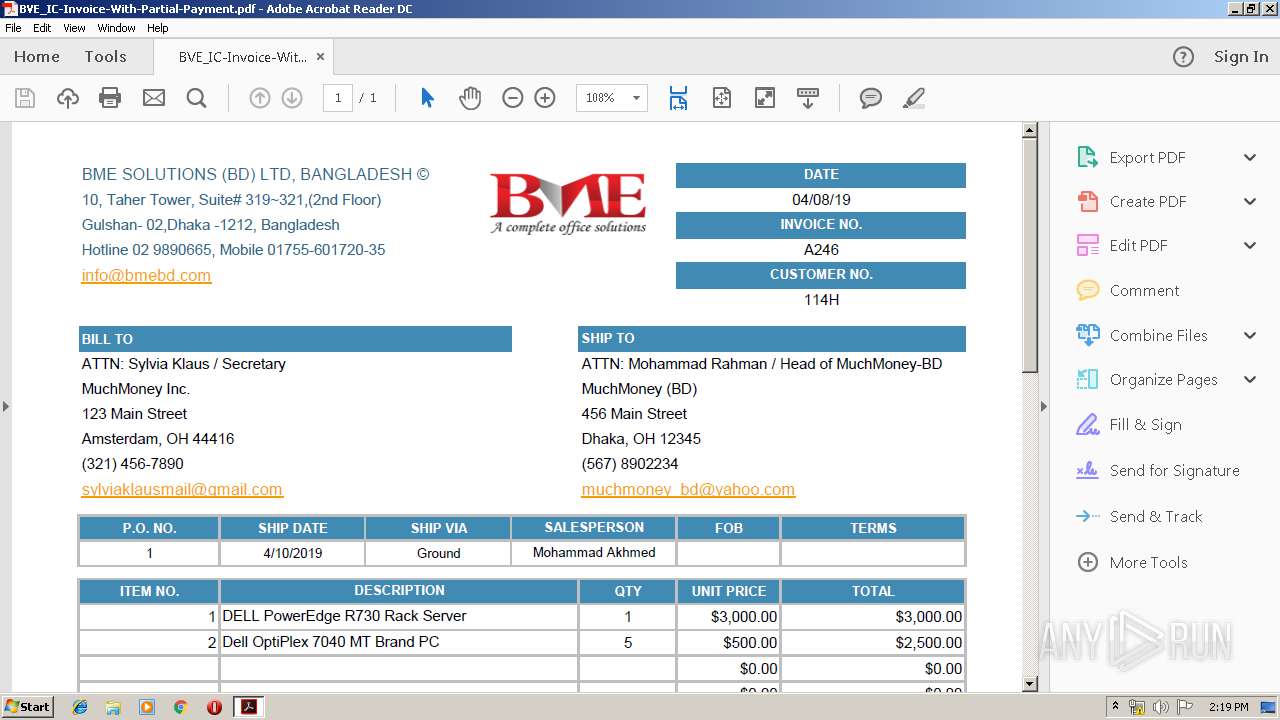Click the Sign In link
Viewport: 1280px width, 720px height.
click(1241, 57)
